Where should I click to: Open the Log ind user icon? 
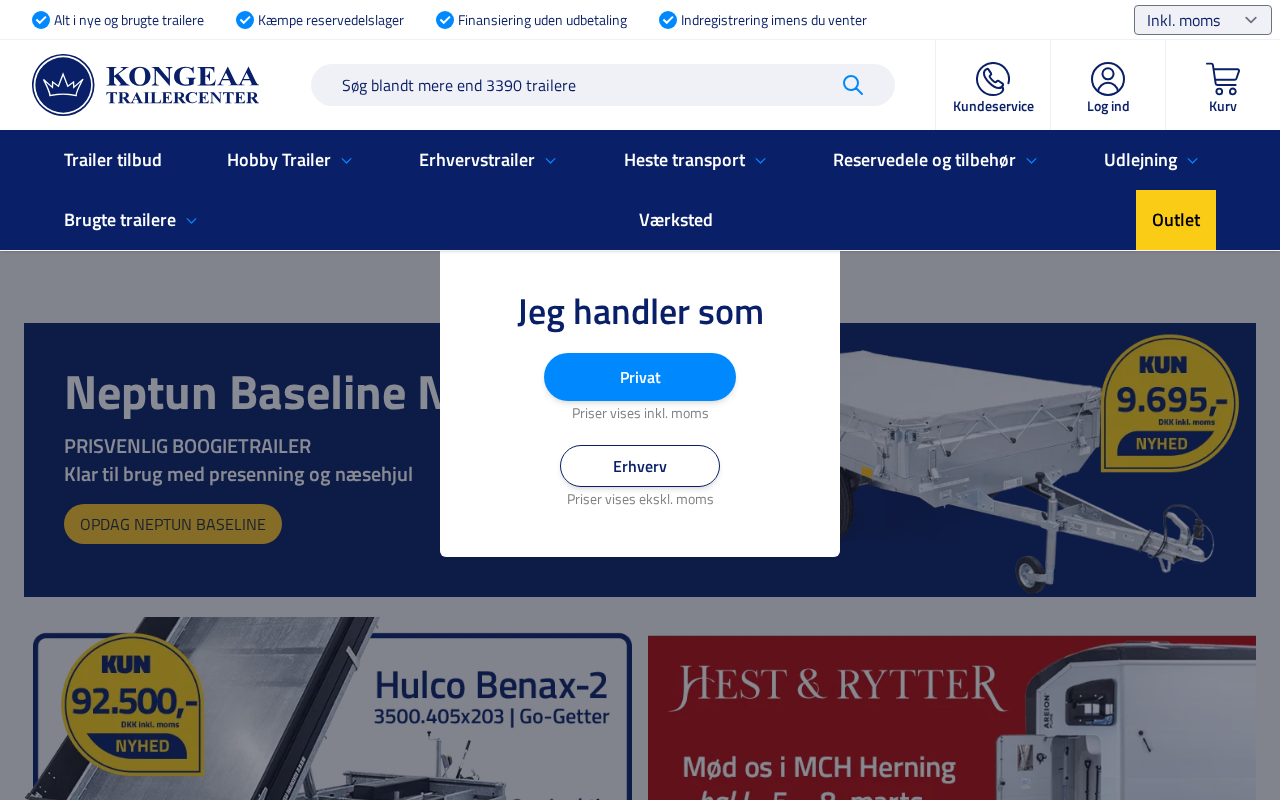pyautogui.click(x=1108, y=79)
